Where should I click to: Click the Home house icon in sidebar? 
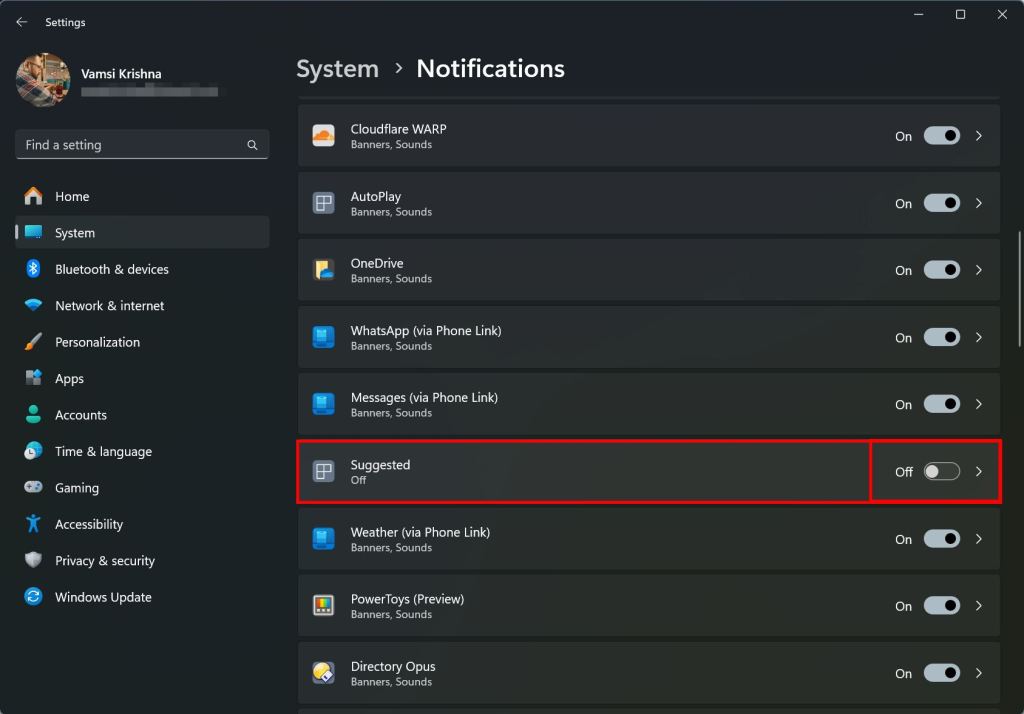33,196
